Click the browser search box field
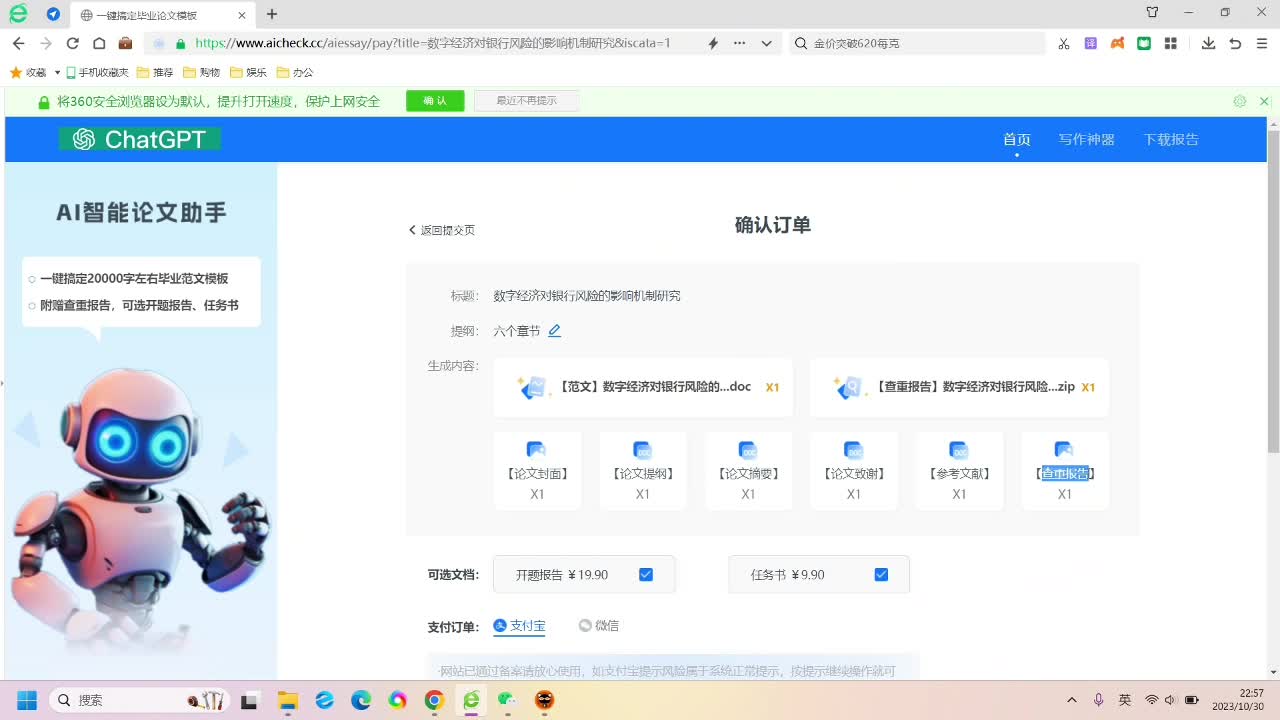Viewport: 1280px width, 720px height. pos(920,43)
